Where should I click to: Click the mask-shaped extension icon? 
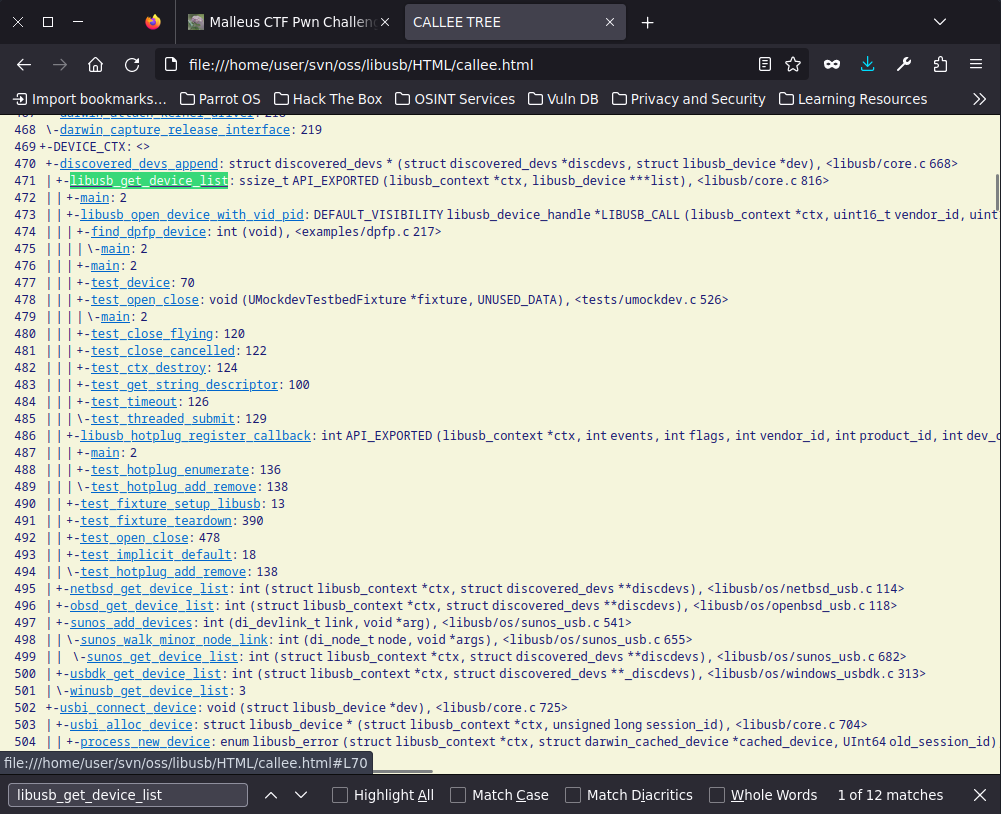pyautogui.click(x=832, y=63)
